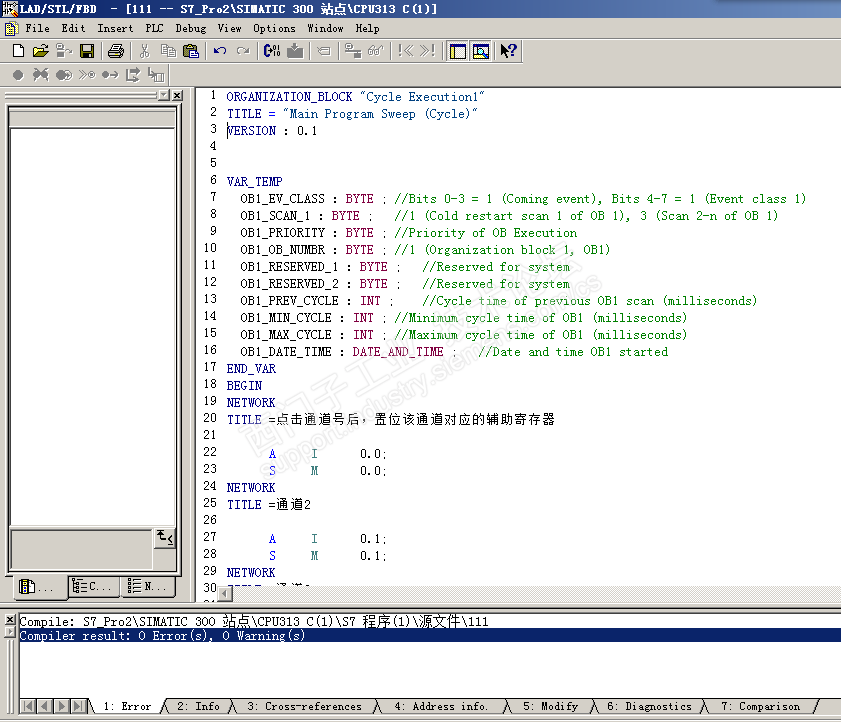Switch to the Diagnostics output tab
Screen dimensions: 841x722
coord(648,706)
